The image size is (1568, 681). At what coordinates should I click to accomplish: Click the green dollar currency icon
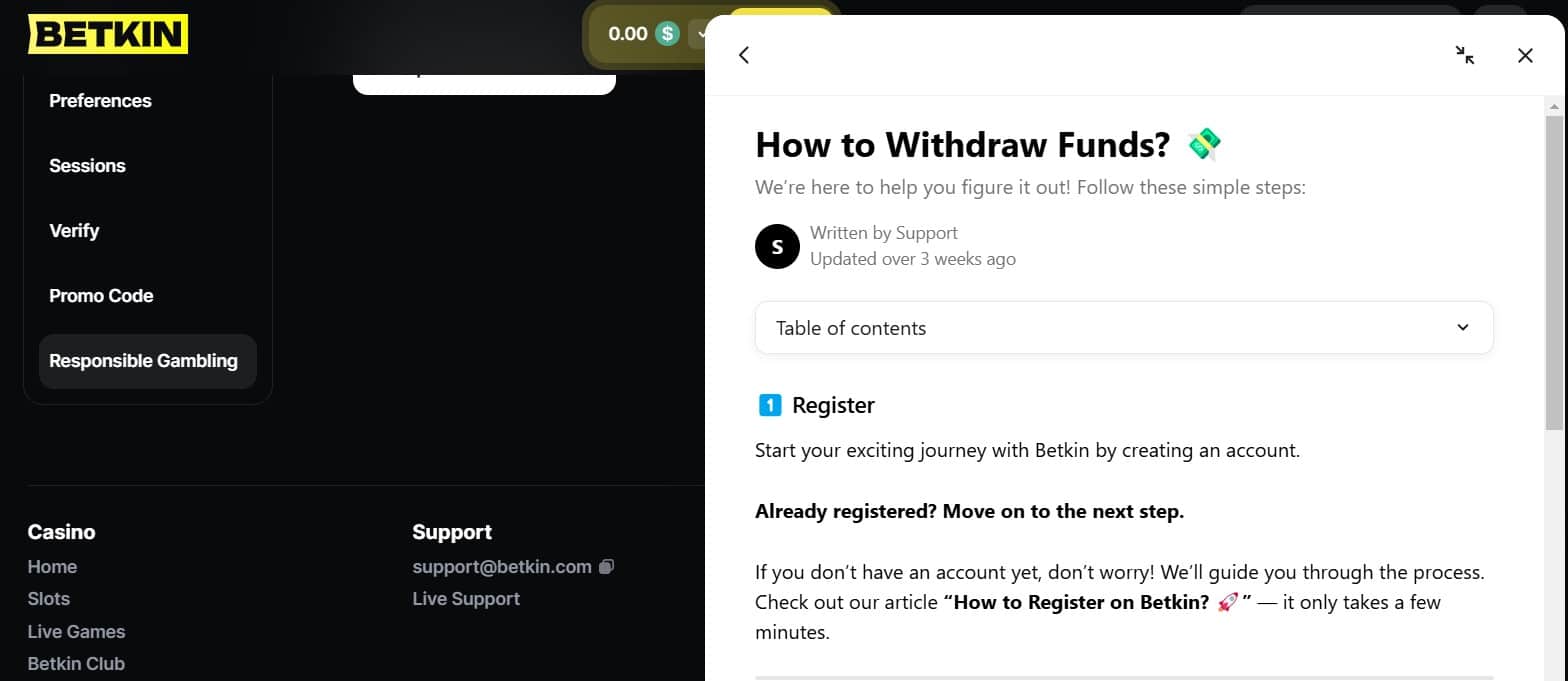667,34
